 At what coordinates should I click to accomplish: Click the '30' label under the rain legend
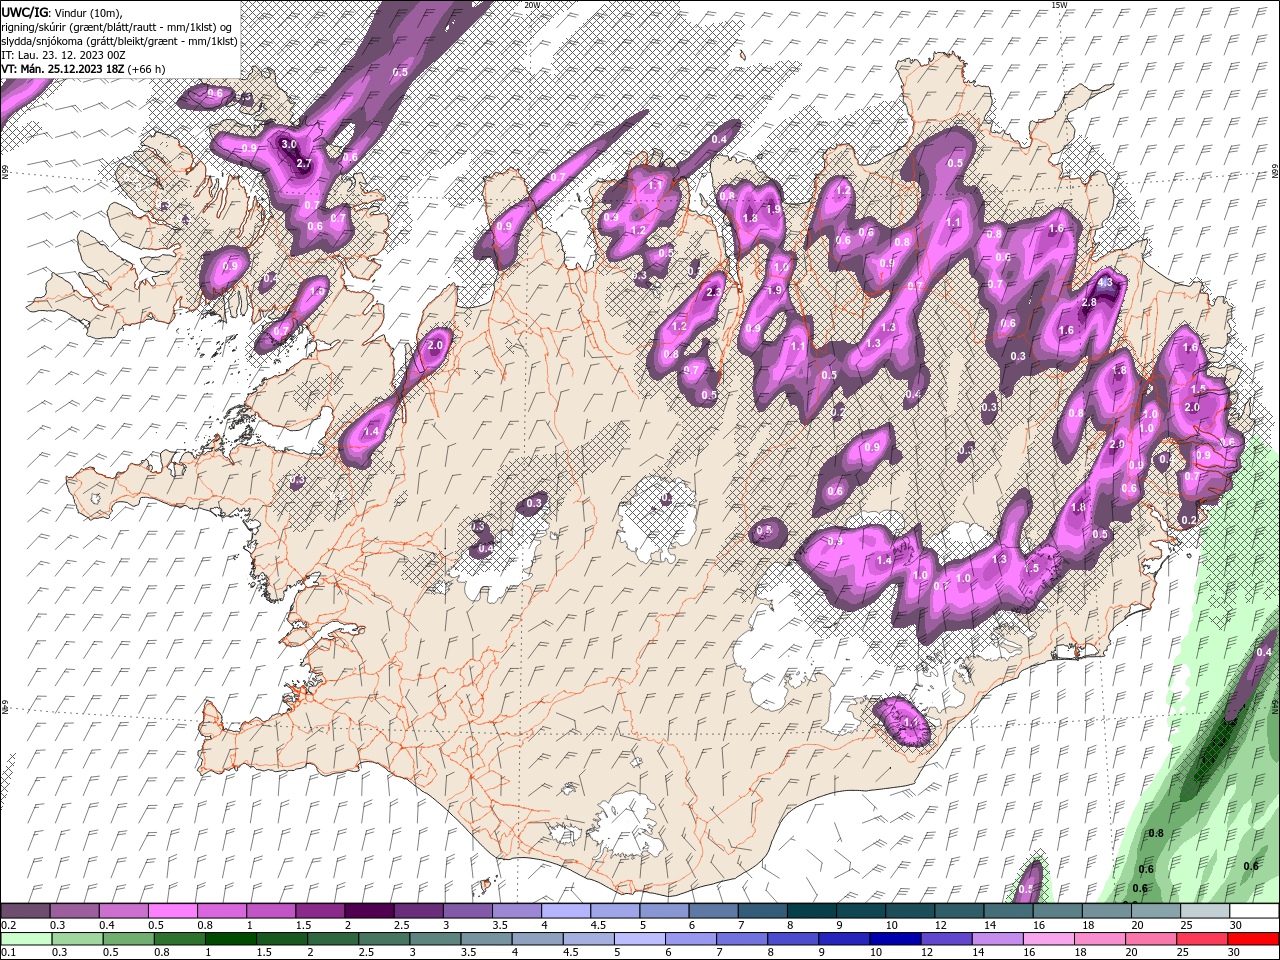(x=1236, y=953)
